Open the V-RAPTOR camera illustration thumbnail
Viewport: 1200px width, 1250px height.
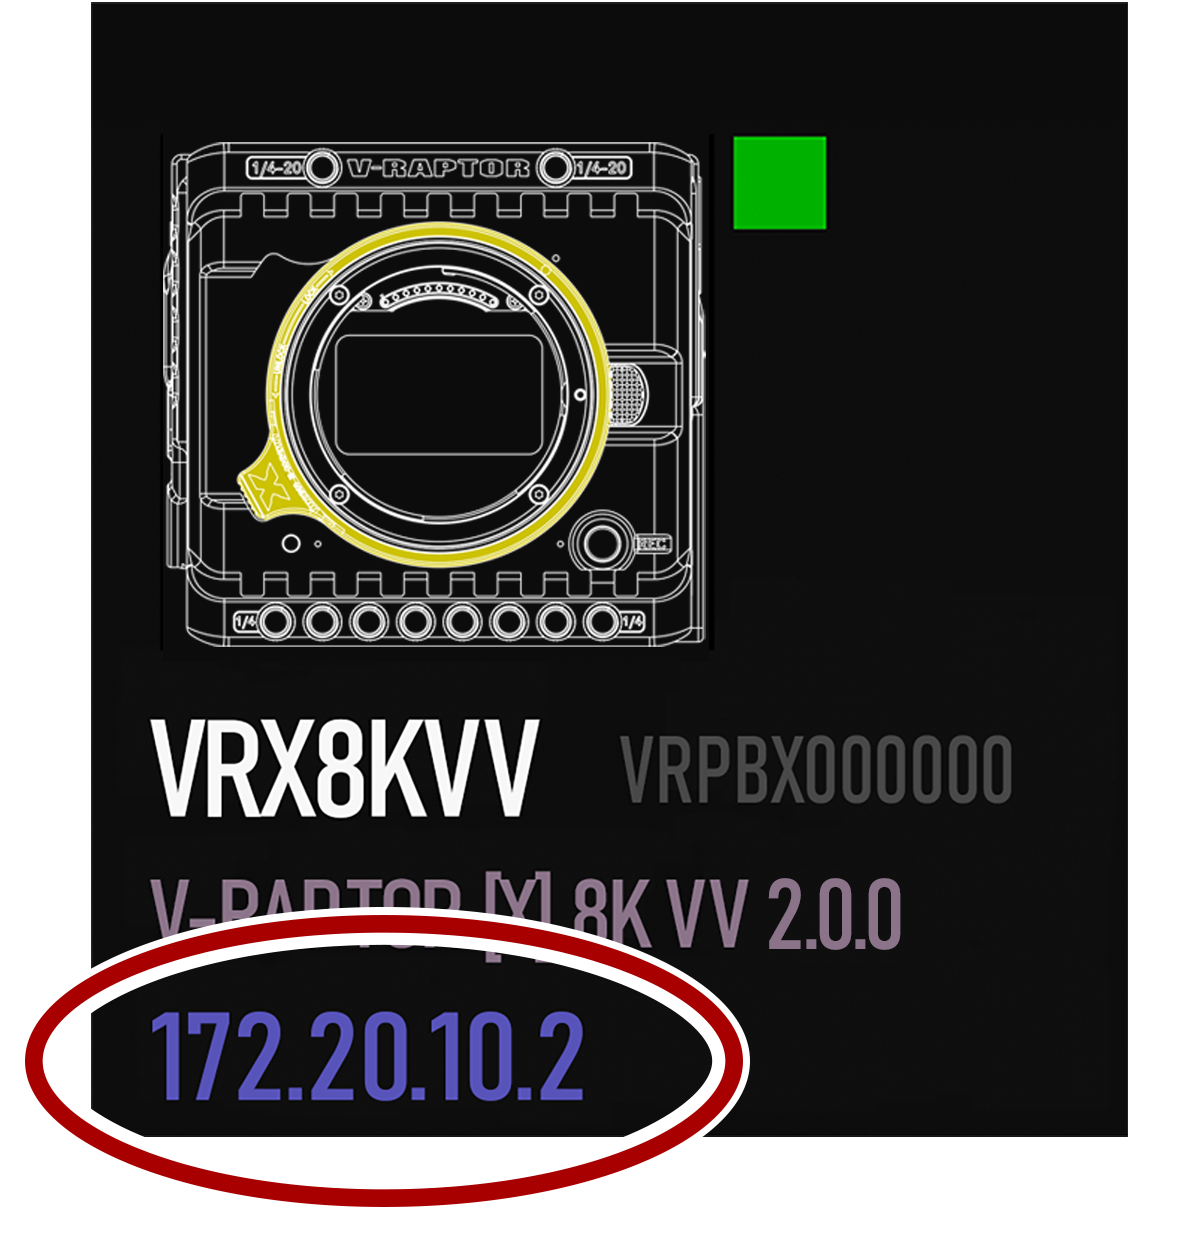pyautogui.click(x=436, y=392)
